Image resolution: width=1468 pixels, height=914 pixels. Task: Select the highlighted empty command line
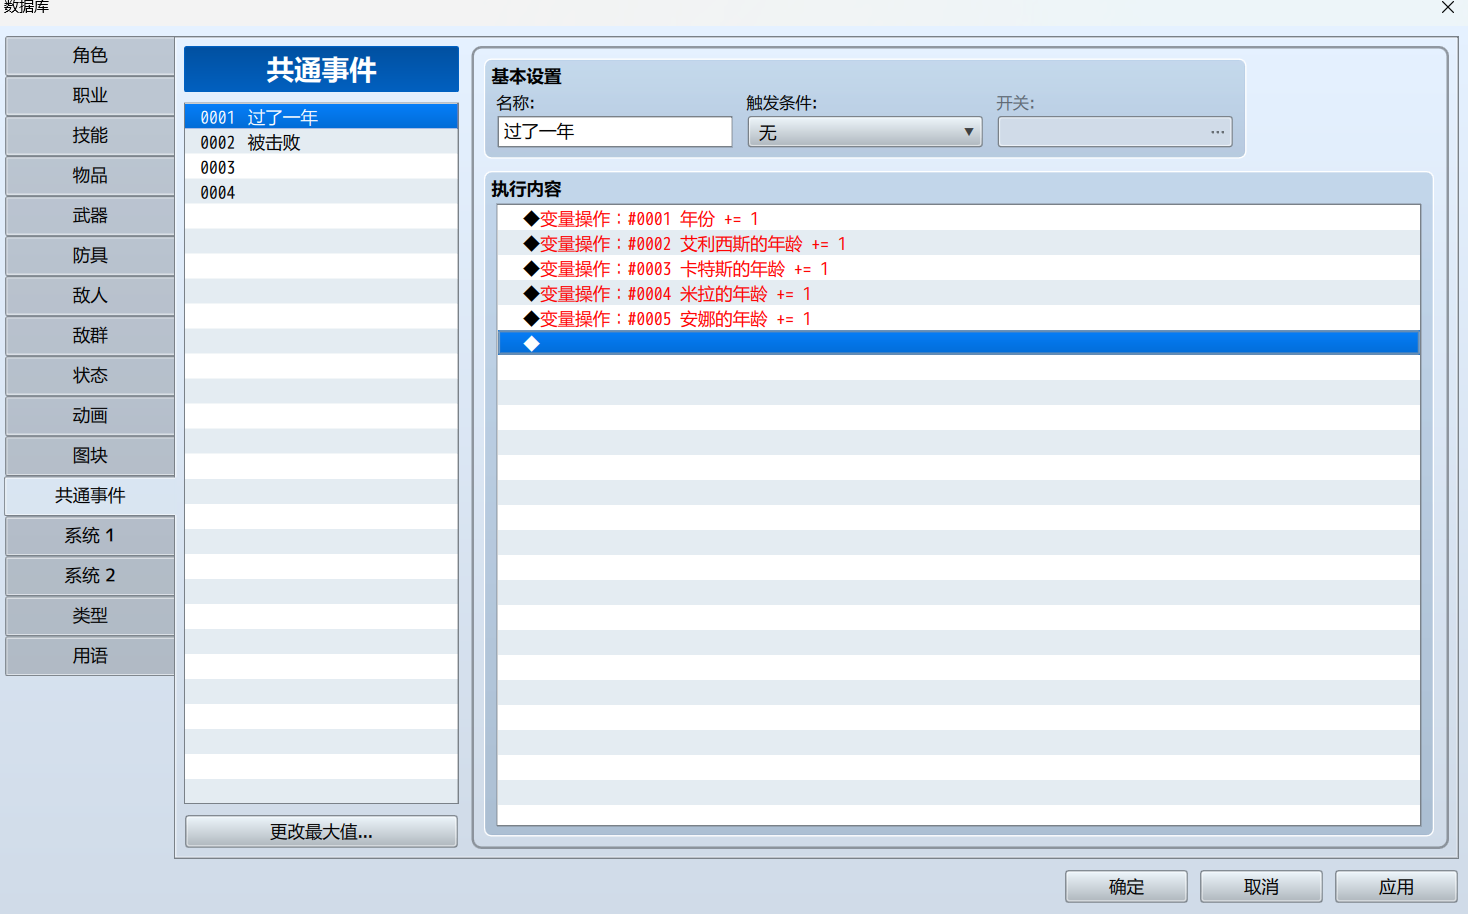(x=958, y=343)
